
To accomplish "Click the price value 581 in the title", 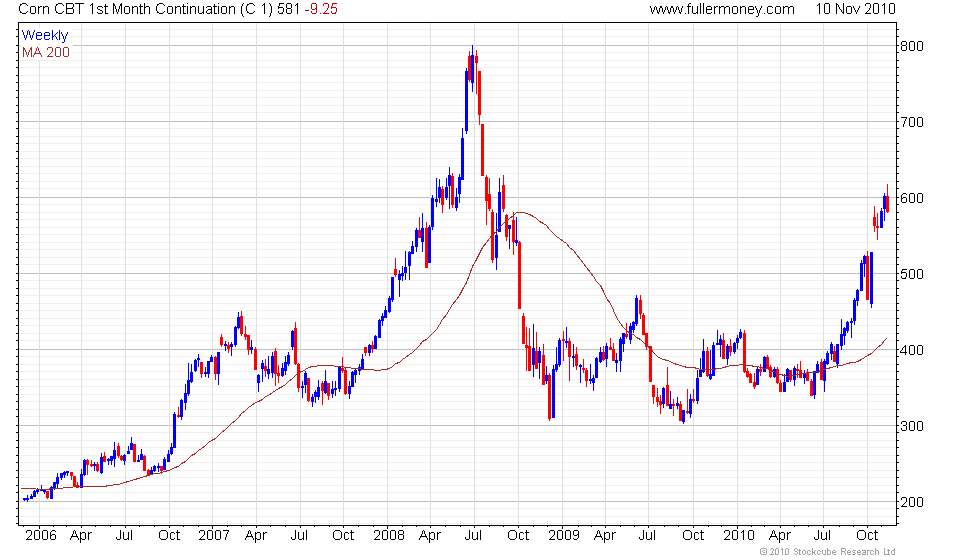I will click(289, 9).
